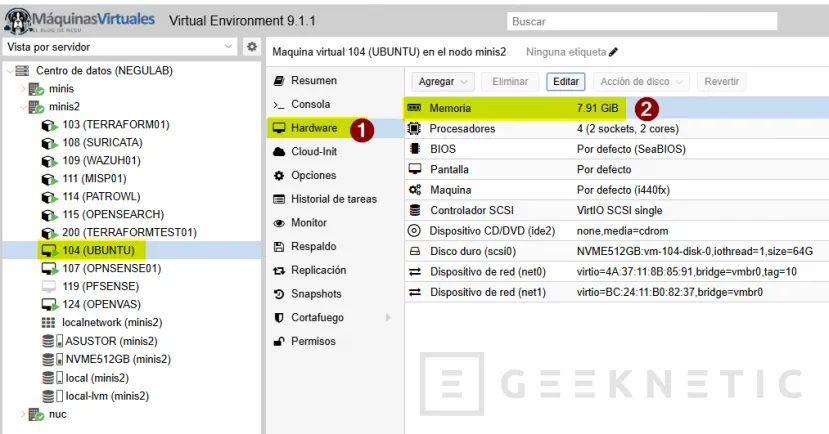The width and height of the screenshot is (829, 434).
Task: Click the network arrows icon for net0
Action: (x=415, y=272)
